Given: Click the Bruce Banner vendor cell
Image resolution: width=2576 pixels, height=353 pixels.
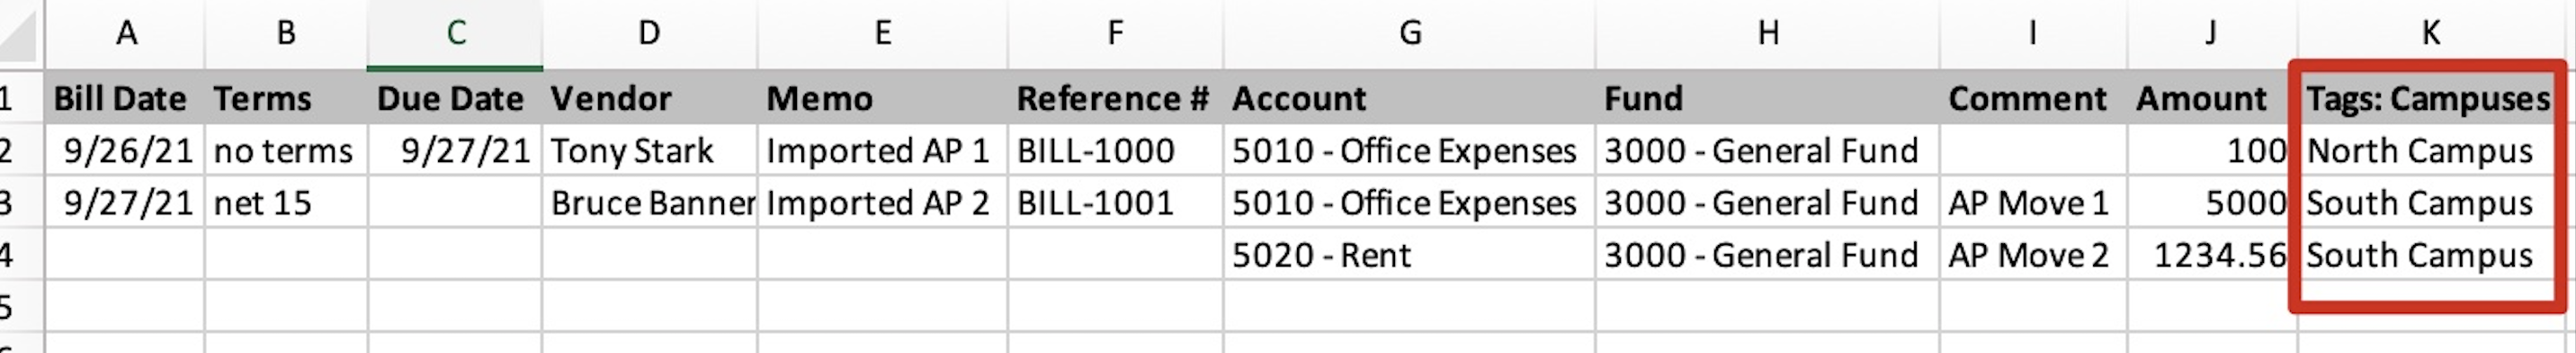Looking at the screenshot, I should point(649,203).
